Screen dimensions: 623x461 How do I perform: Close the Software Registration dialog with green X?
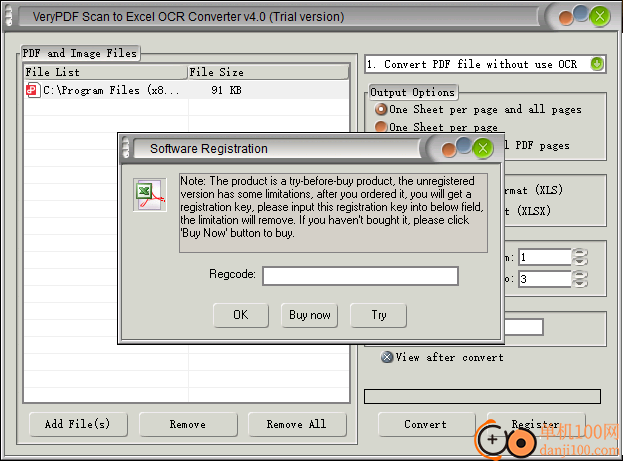pos(483,149)
